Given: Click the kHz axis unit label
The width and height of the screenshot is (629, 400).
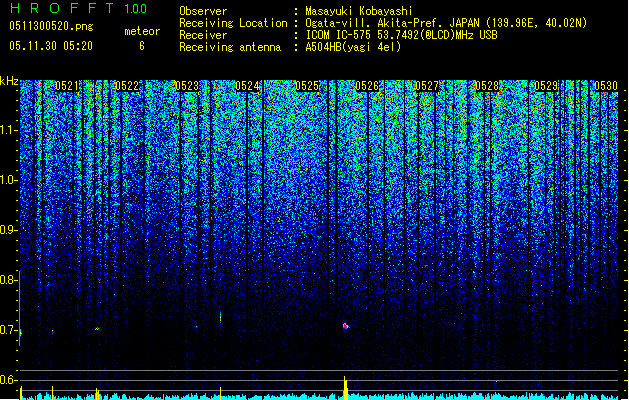Looking at the screenshot, I should [9, 81].
